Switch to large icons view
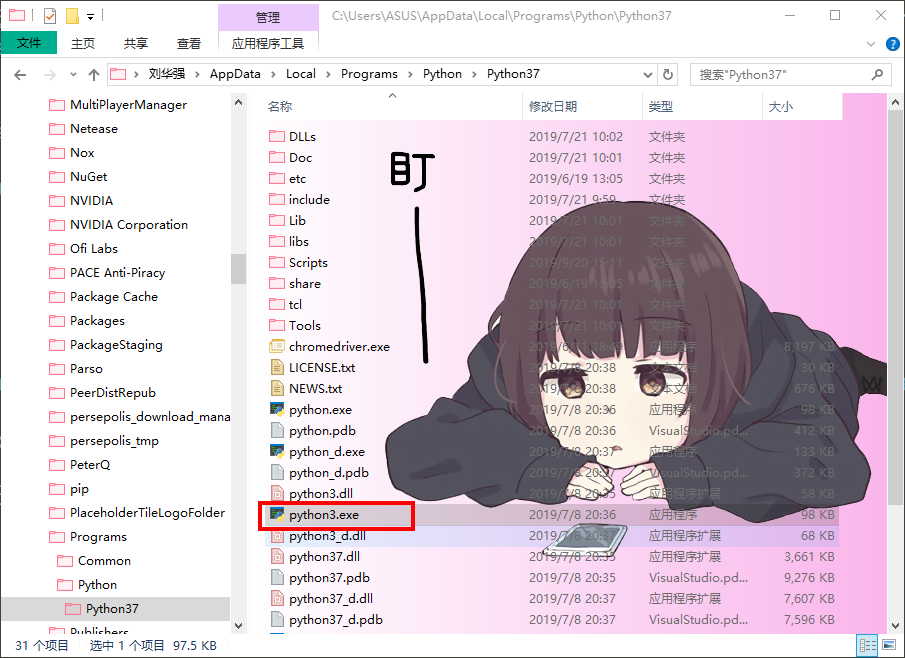This screenshot has height=658, width=905. 888,646
